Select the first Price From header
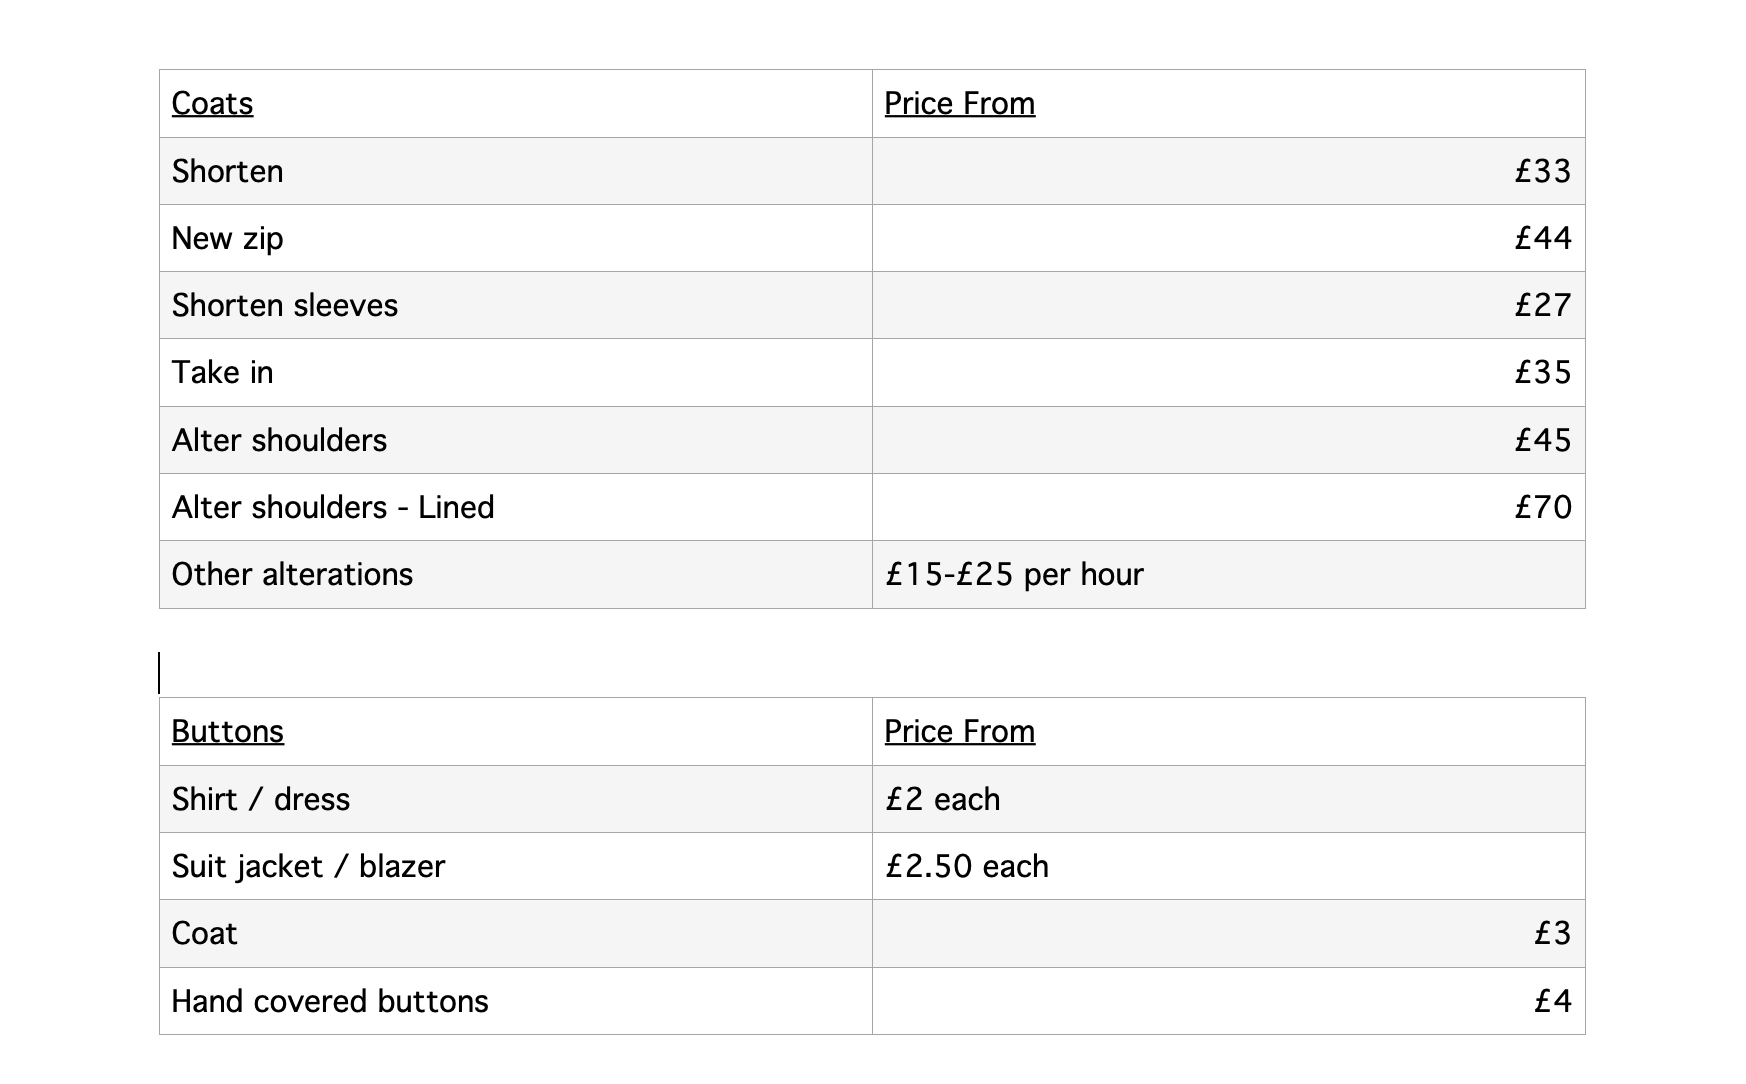The width and height of the screenshot is (1746, 1084). click(x=959, y=104)
